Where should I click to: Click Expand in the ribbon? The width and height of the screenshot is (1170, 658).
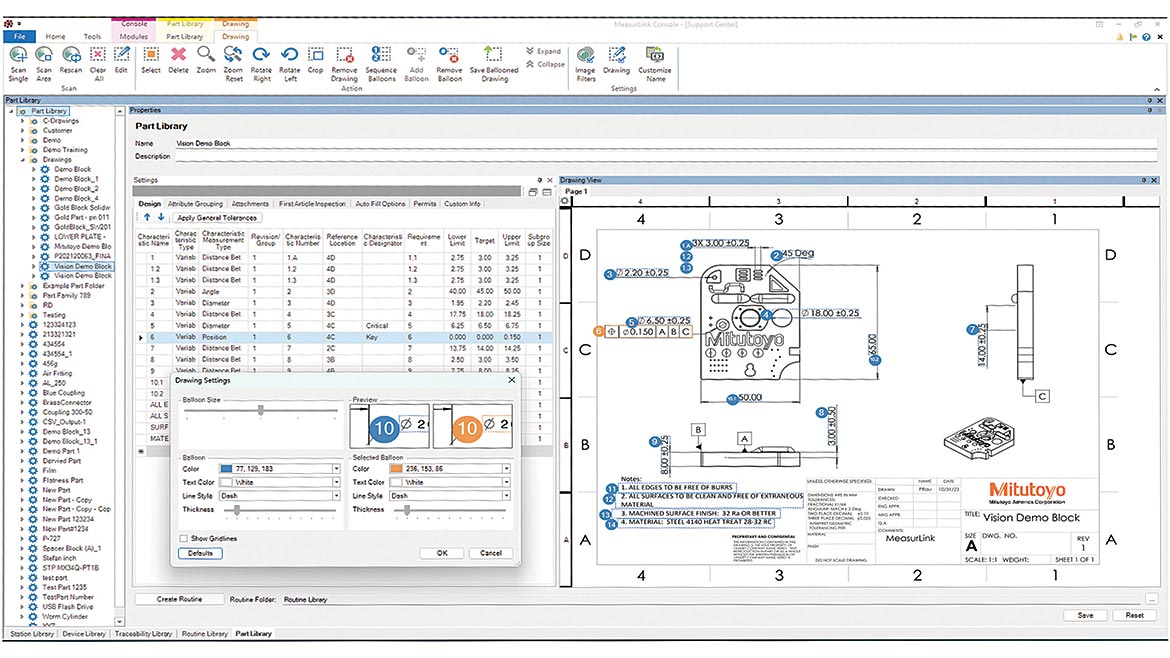point(543,51)
